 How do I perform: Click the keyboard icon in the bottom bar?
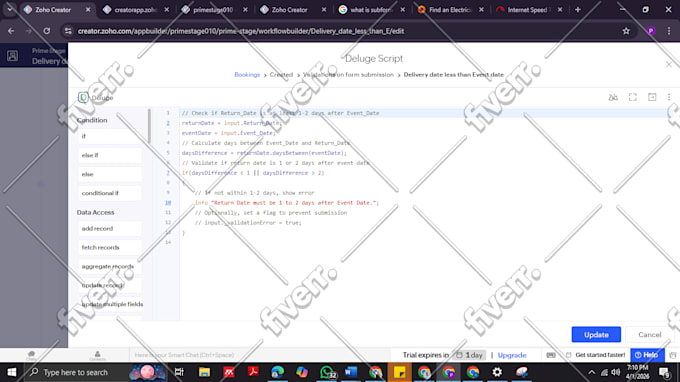(551, 355)
